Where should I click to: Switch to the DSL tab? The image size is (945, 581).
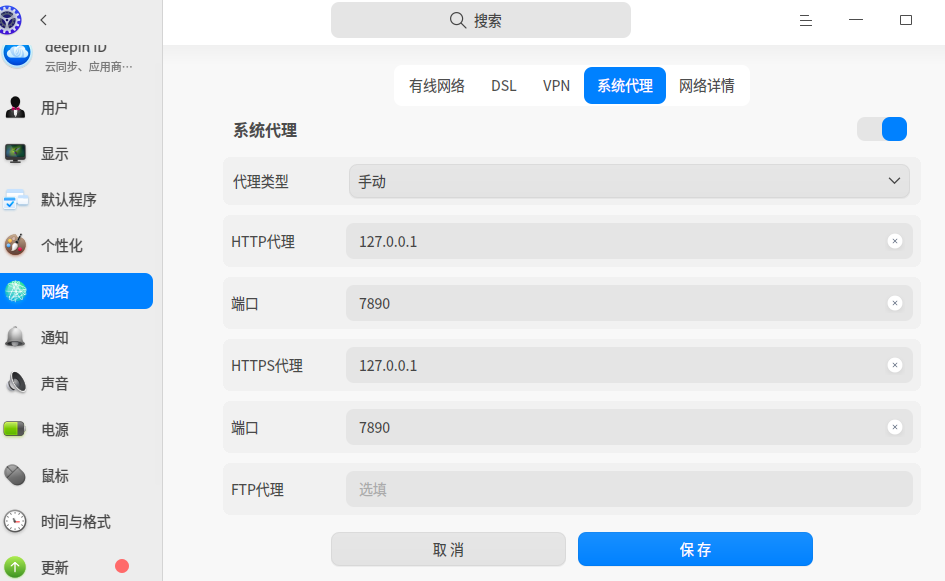pos(504,86)
